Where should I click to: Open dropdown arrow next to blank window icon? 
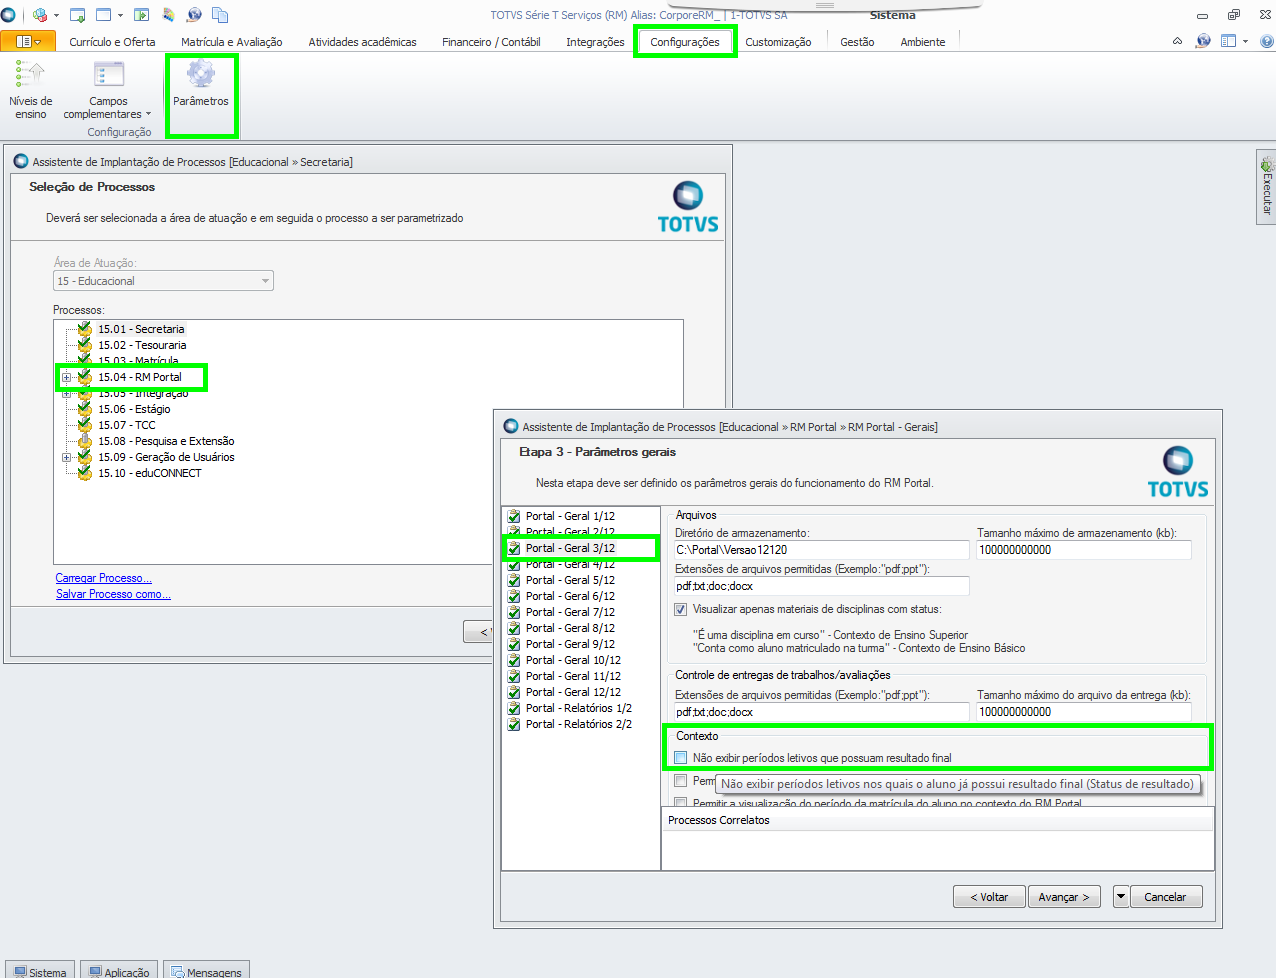(x=120, y=15)
